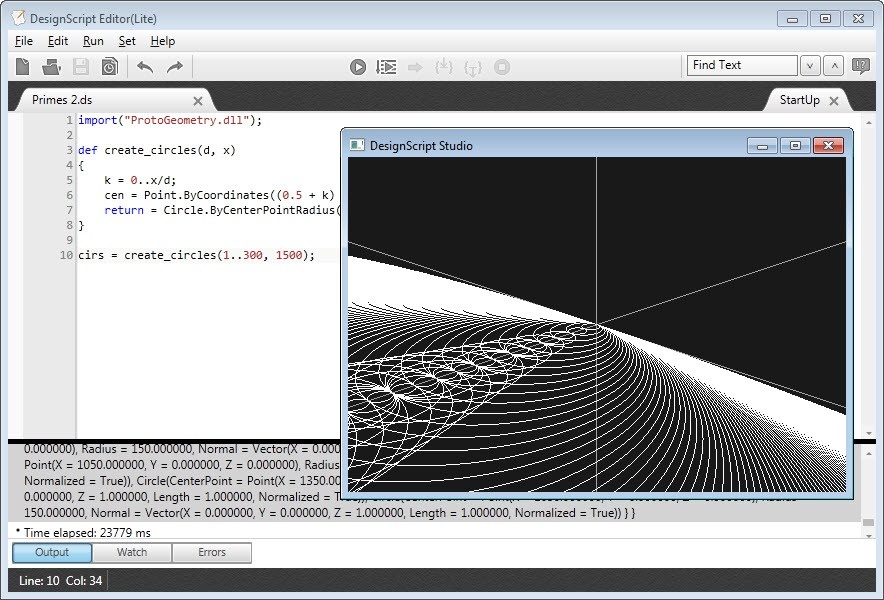Viewport: 884px width, 600px height.
Task: Open the File menu
Action: (24, 41)
